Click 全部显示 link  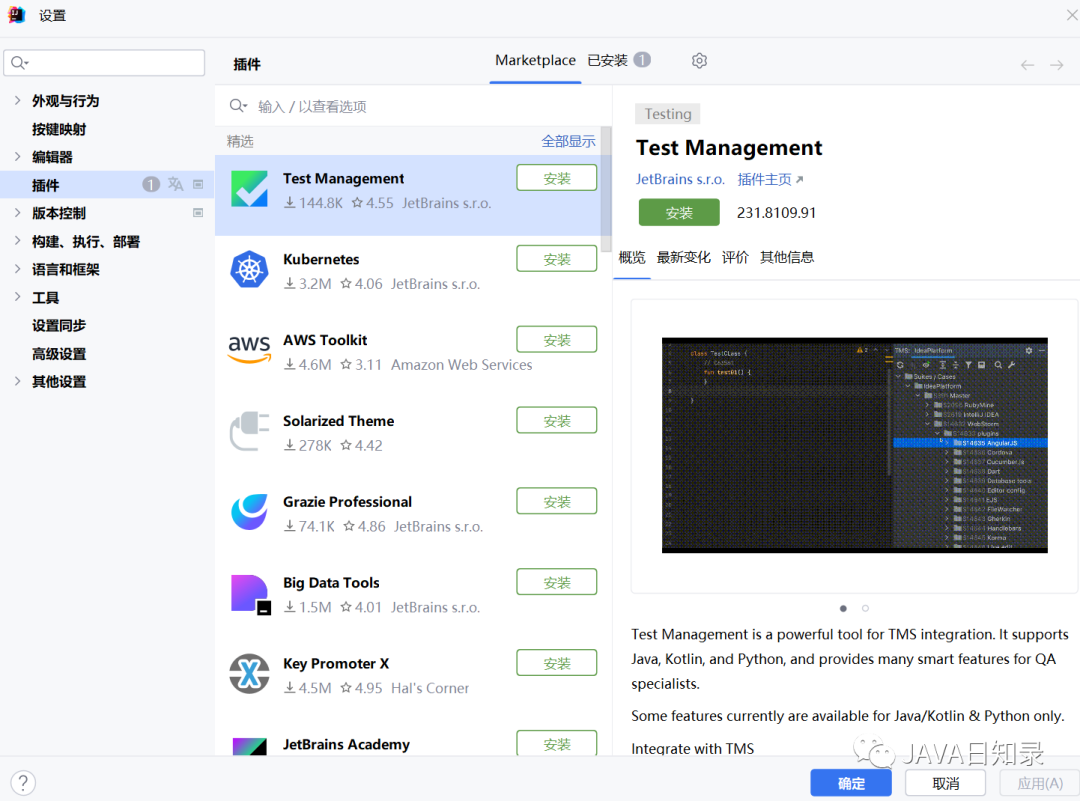click(x=568, y=141)
